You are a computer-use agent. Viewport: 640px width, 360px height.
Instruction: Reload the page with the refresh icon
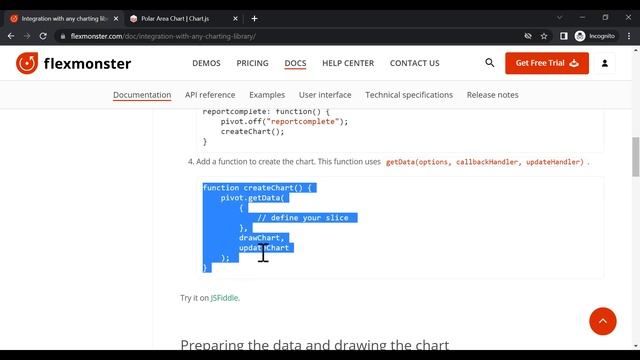(x=43, y=36)
